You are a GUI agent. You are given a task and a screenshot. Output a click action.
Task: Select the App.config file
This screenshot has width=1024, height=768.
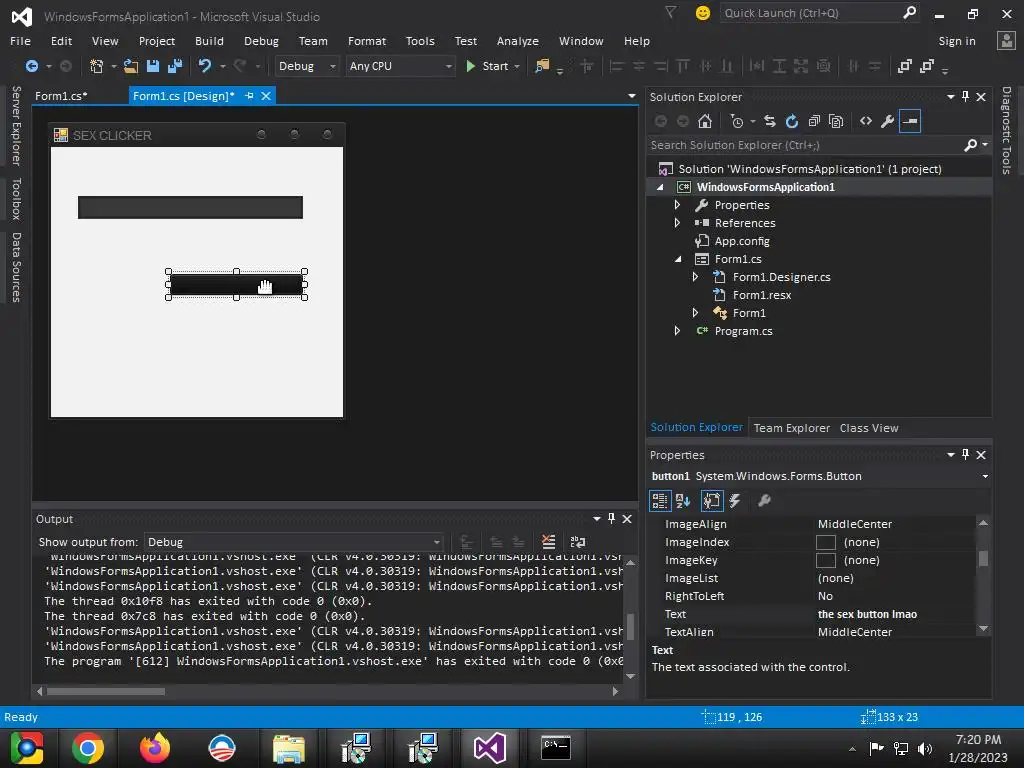coord(742,241)
